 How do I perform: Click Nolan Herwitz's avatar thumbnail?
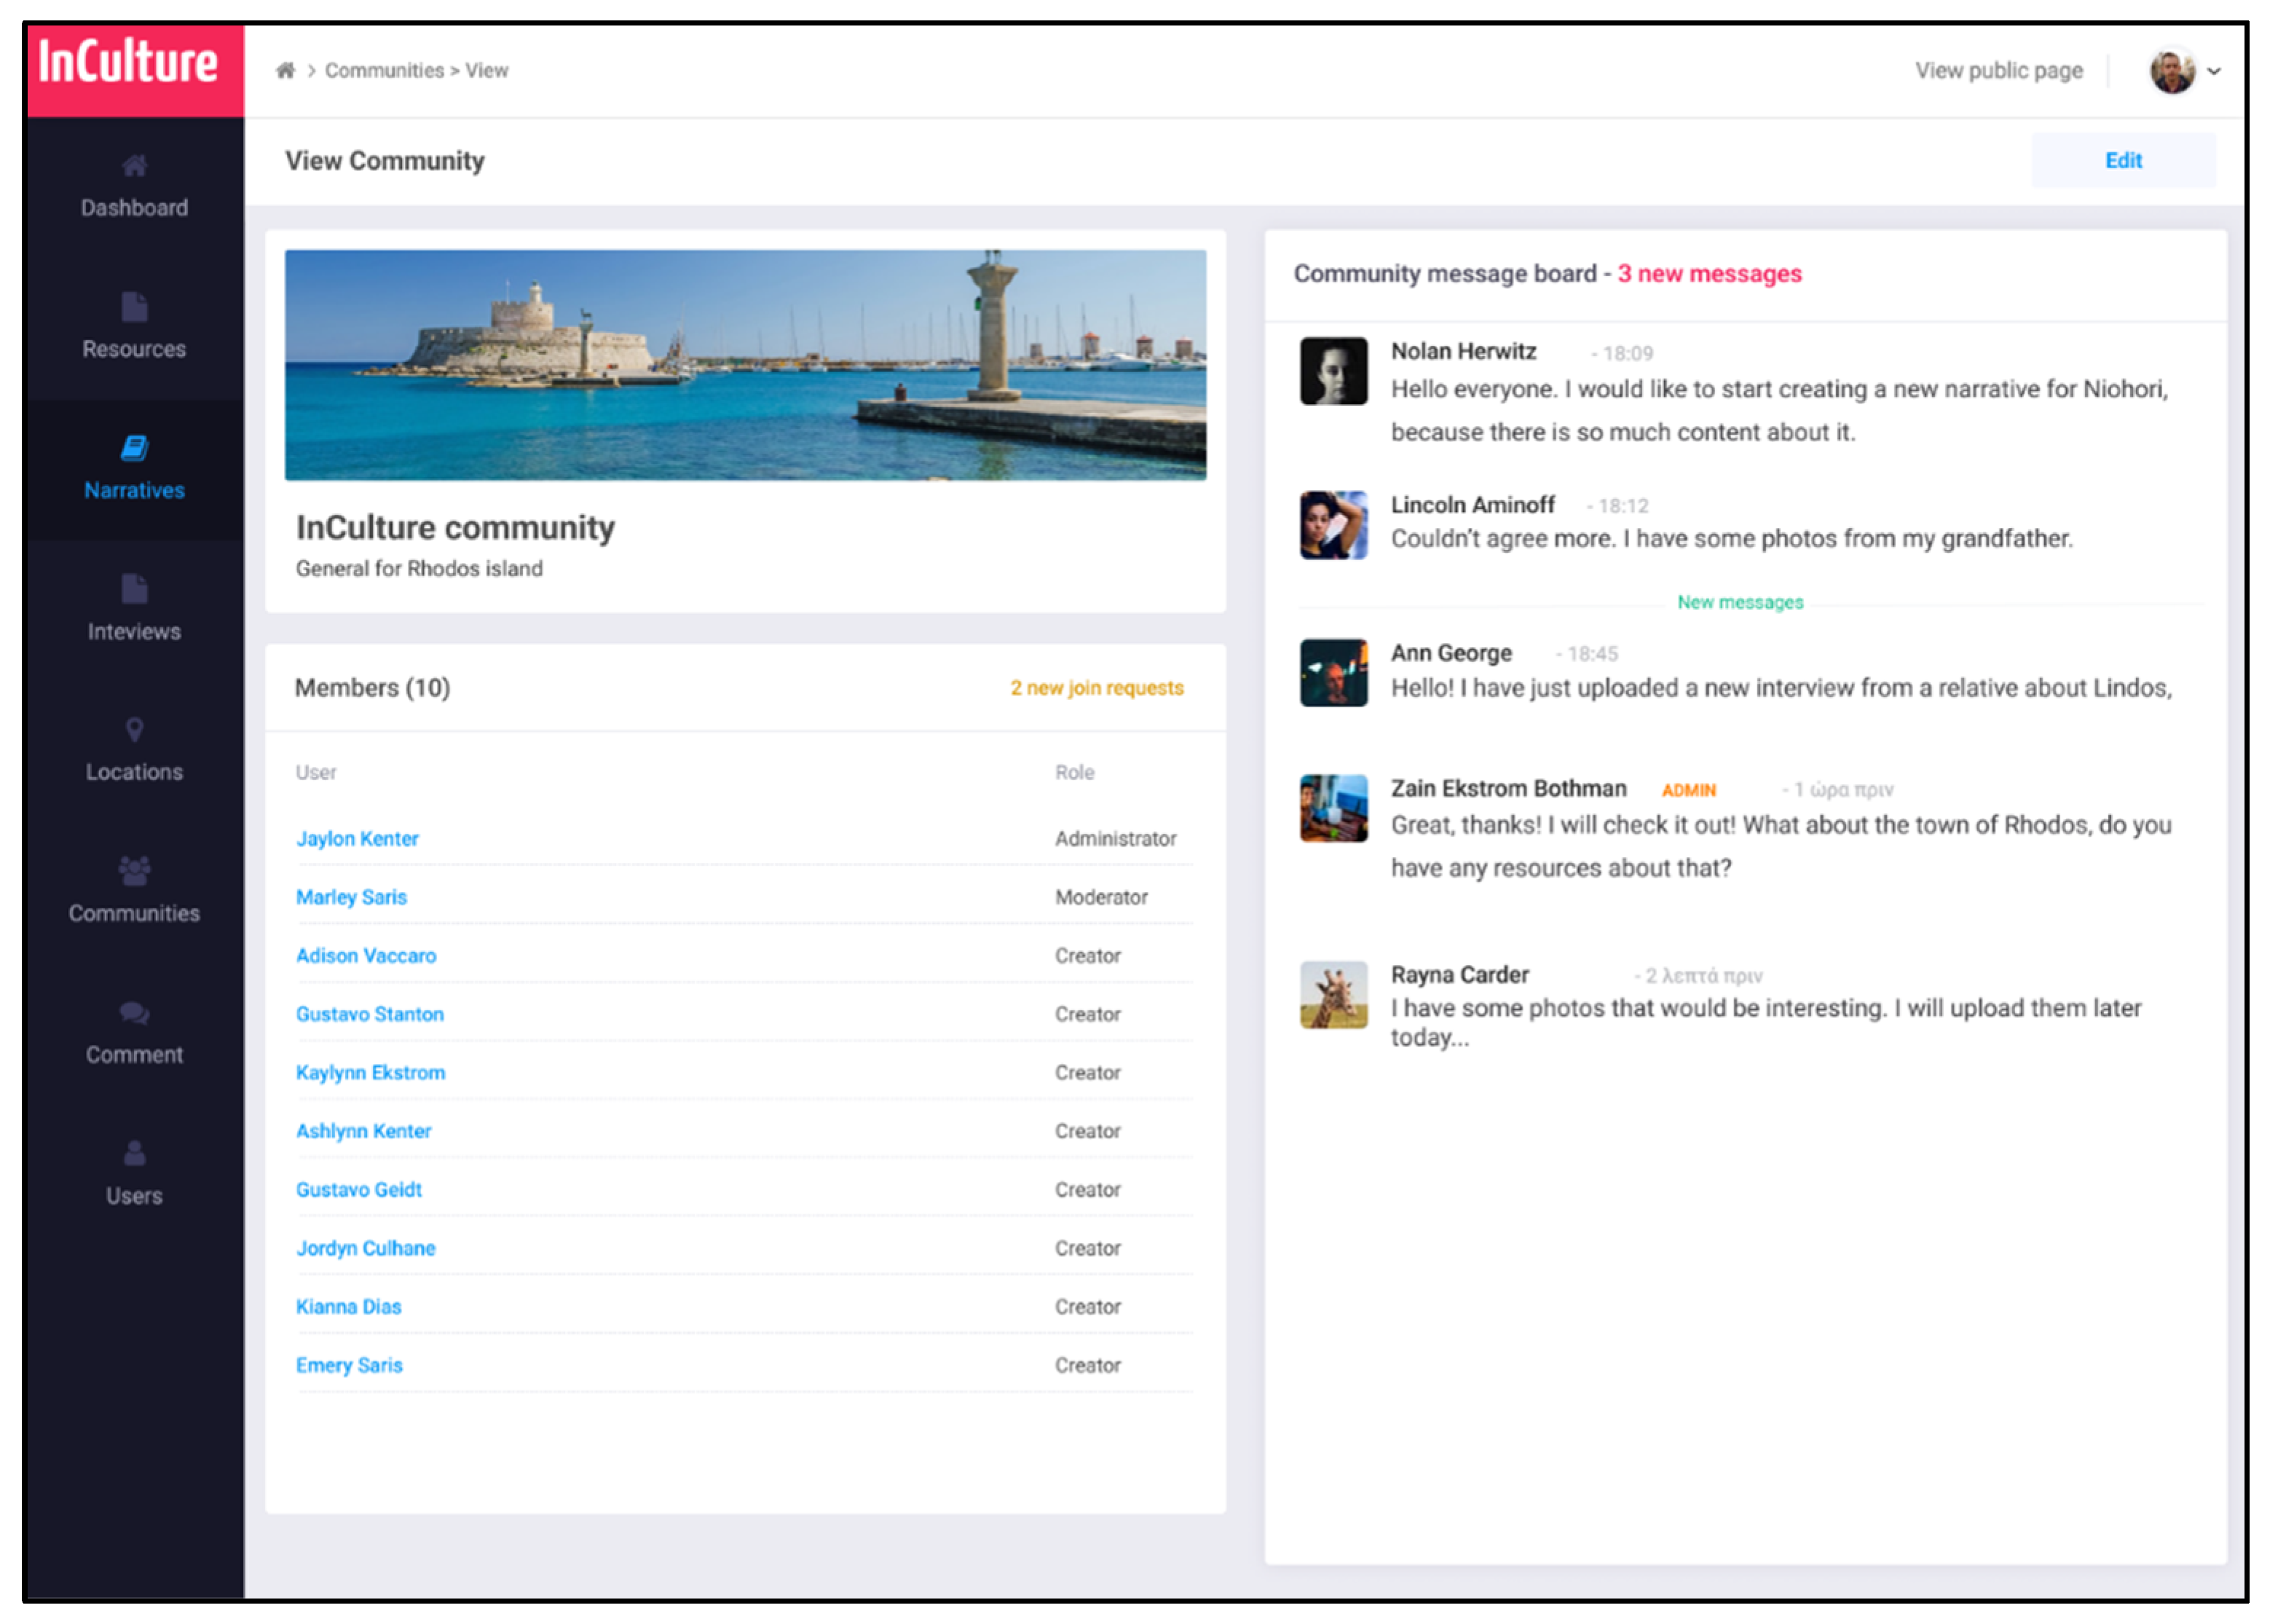1333,371
